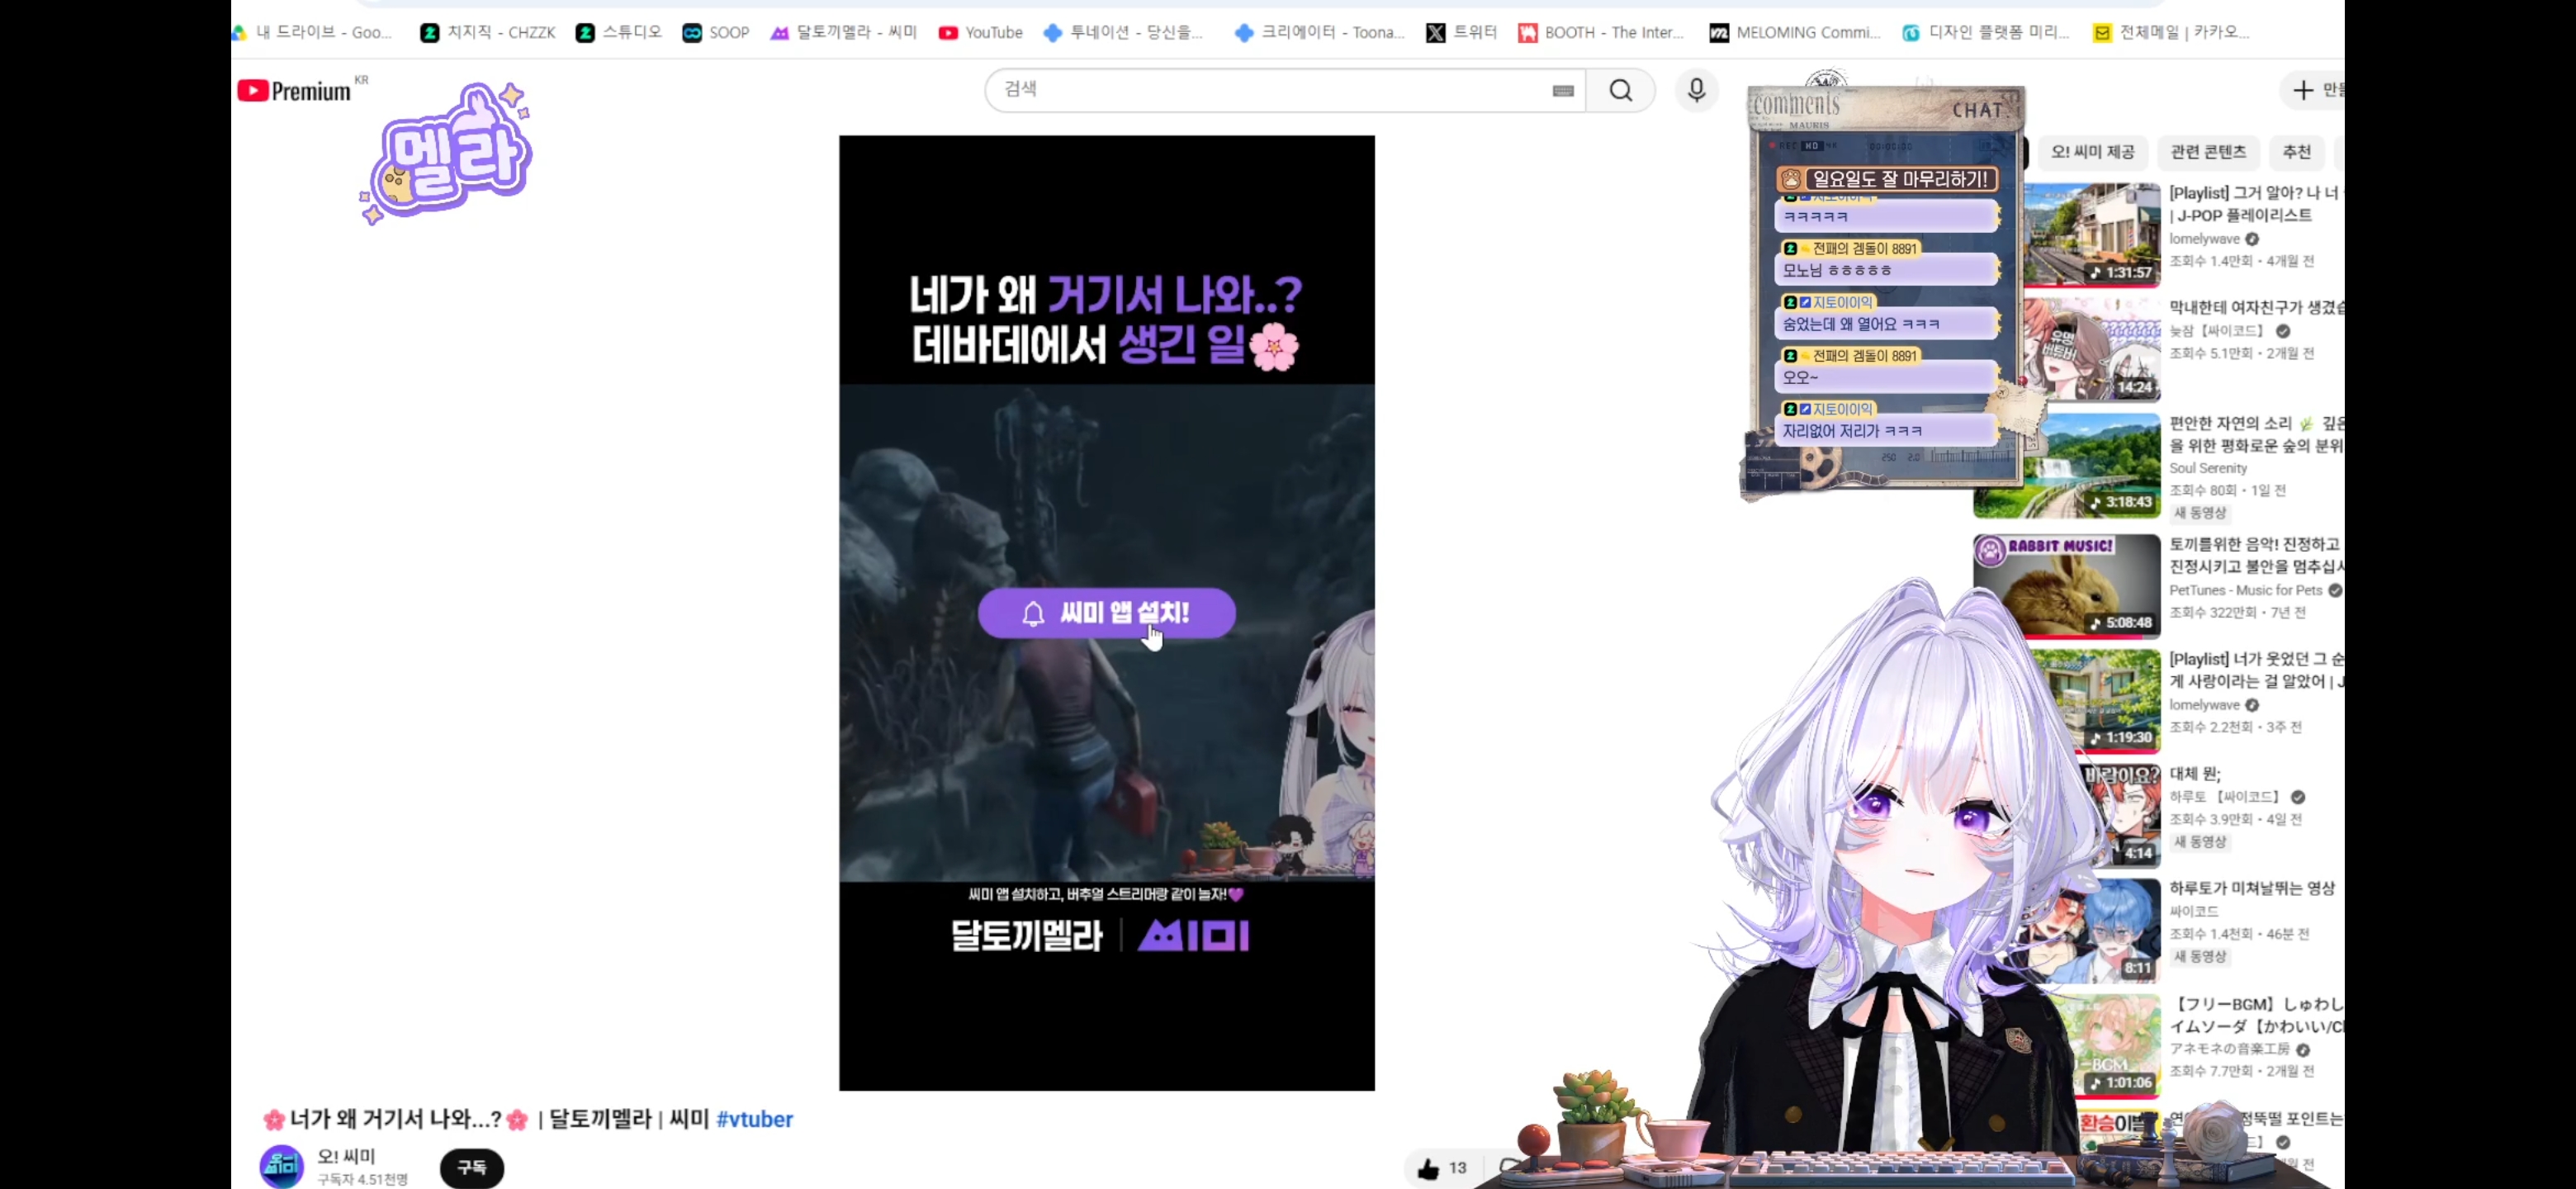
Task: Open the MELOMING Commission bookmark
Action: click(x=1795, y=32)
